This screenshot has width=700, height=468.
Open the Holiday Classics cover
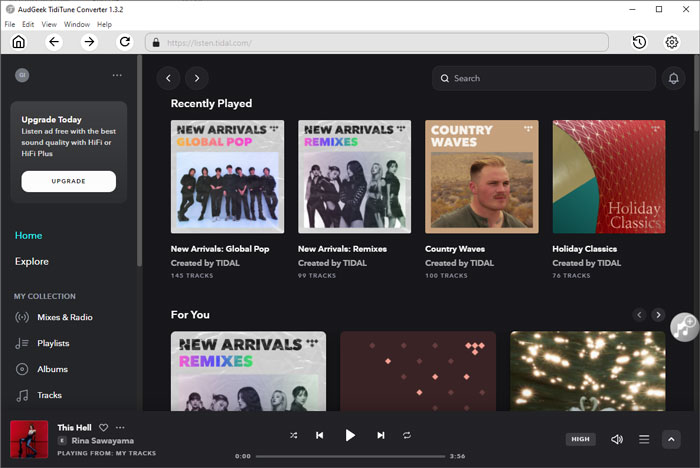(609, 176)
